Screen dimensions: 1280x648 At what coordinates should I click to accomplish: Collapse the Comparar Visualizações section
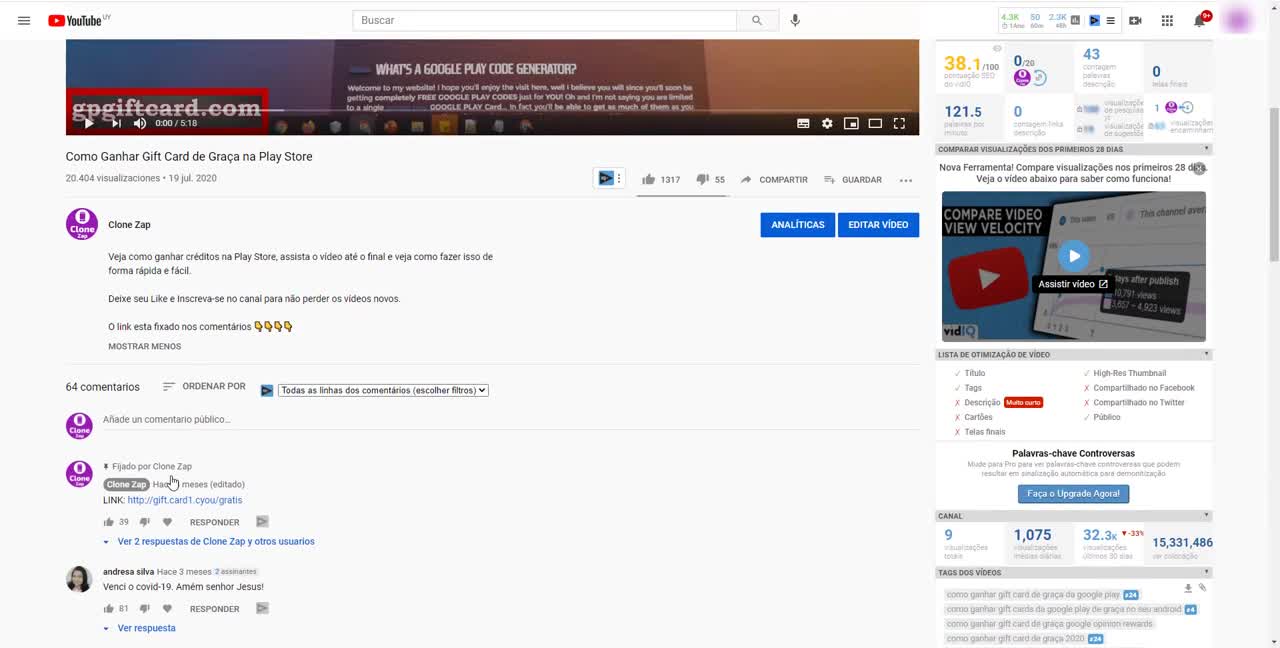point(1206,149)
